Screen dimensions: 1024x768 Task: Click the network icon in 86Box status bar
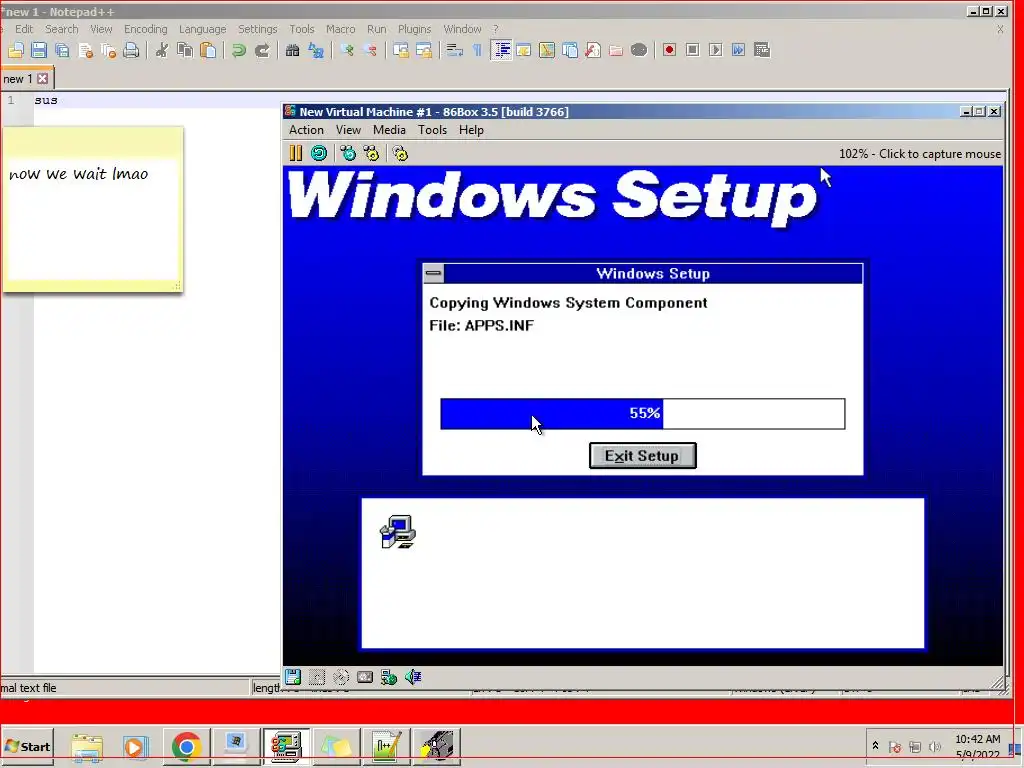pos(389,677)
